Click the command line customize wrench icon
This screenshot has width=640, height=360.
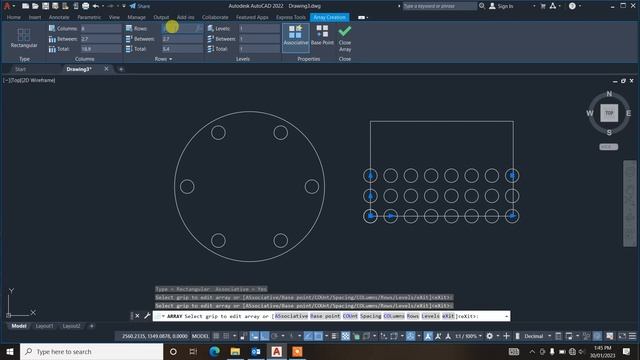pos(147,316)
